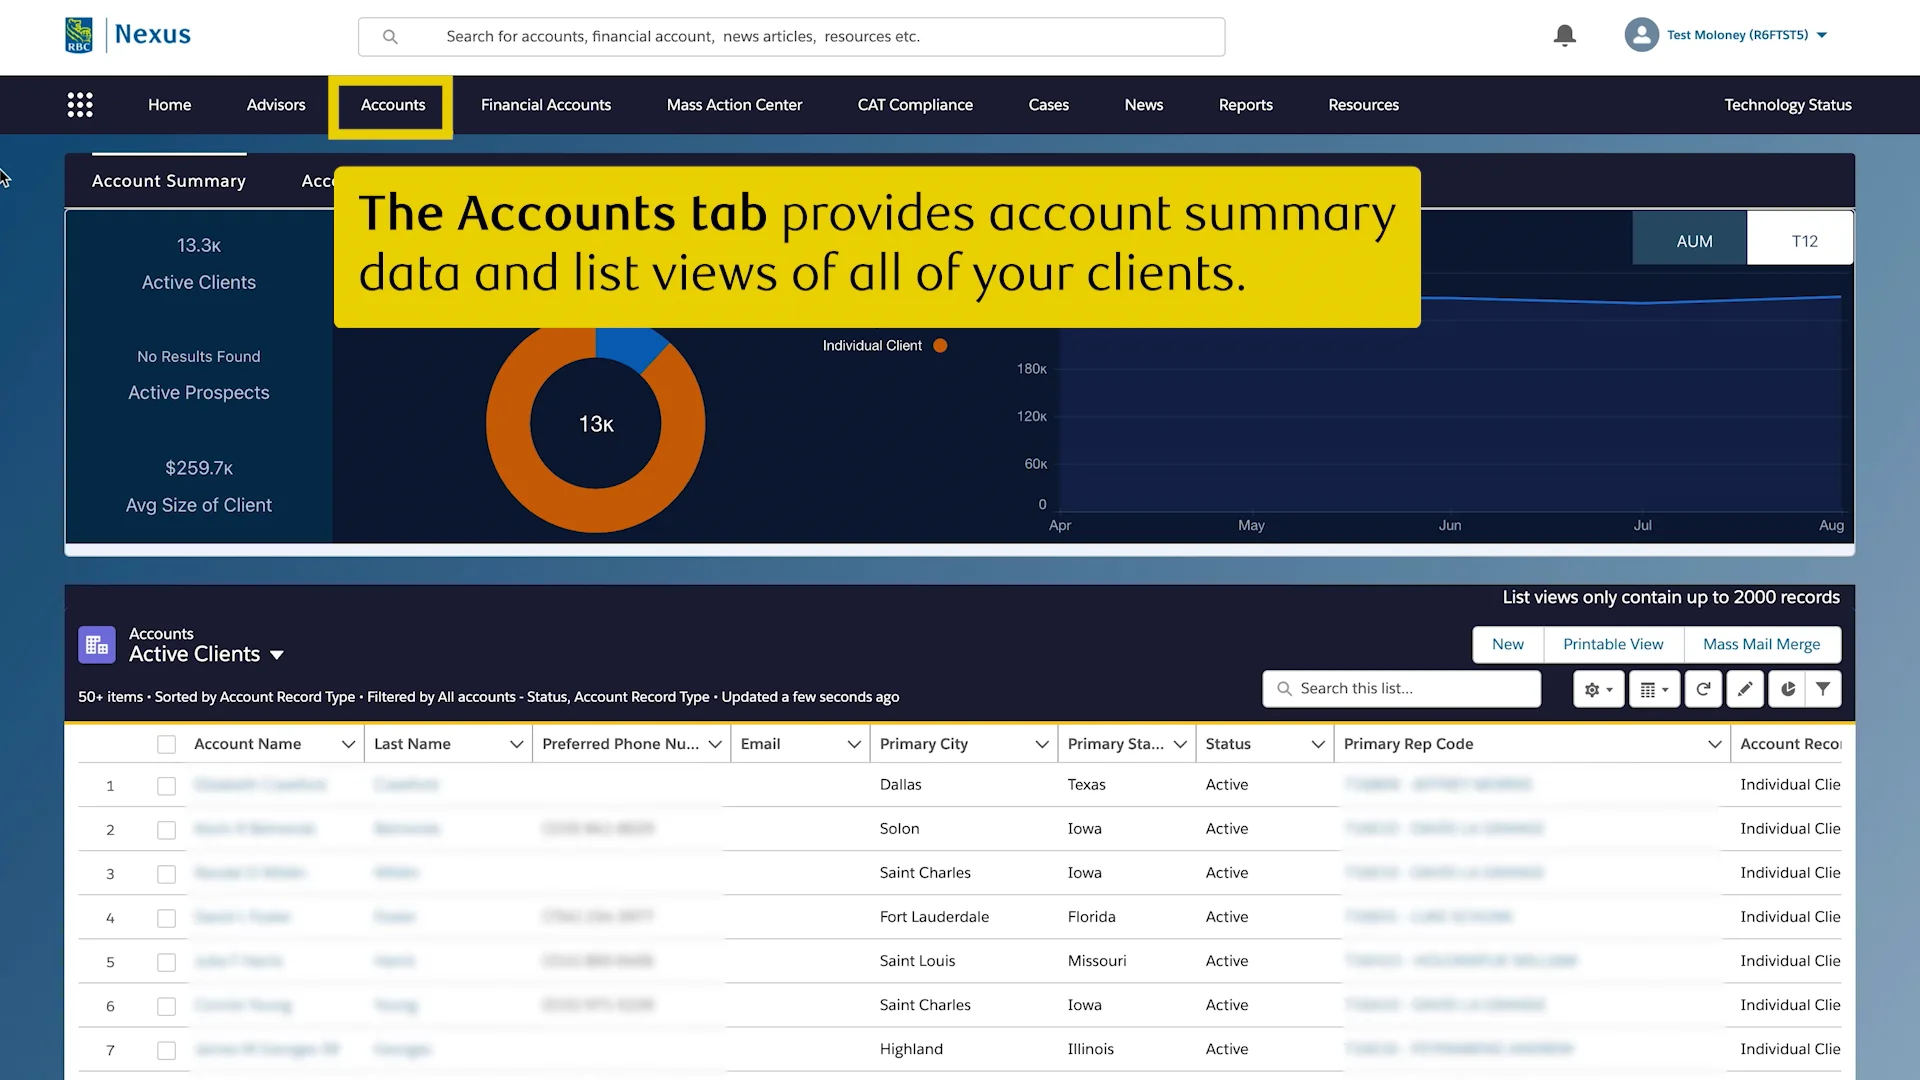Click the Accounts list view icon

(97, 645)
